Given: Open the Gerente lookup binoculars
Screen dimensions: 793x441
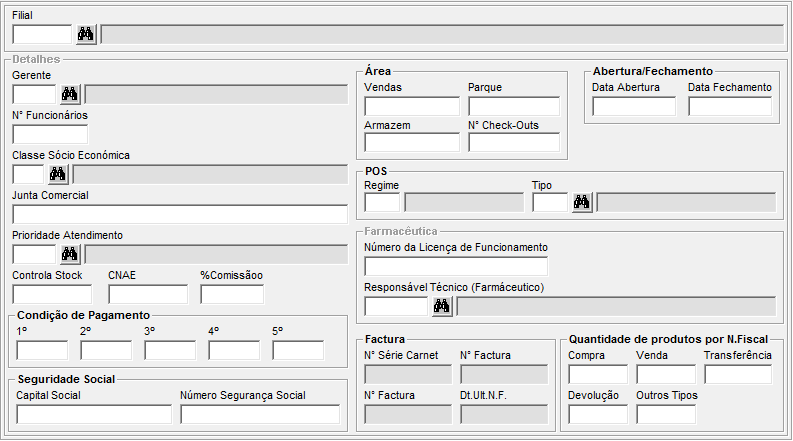Looking at the screenshot, I should coord(70,95).
